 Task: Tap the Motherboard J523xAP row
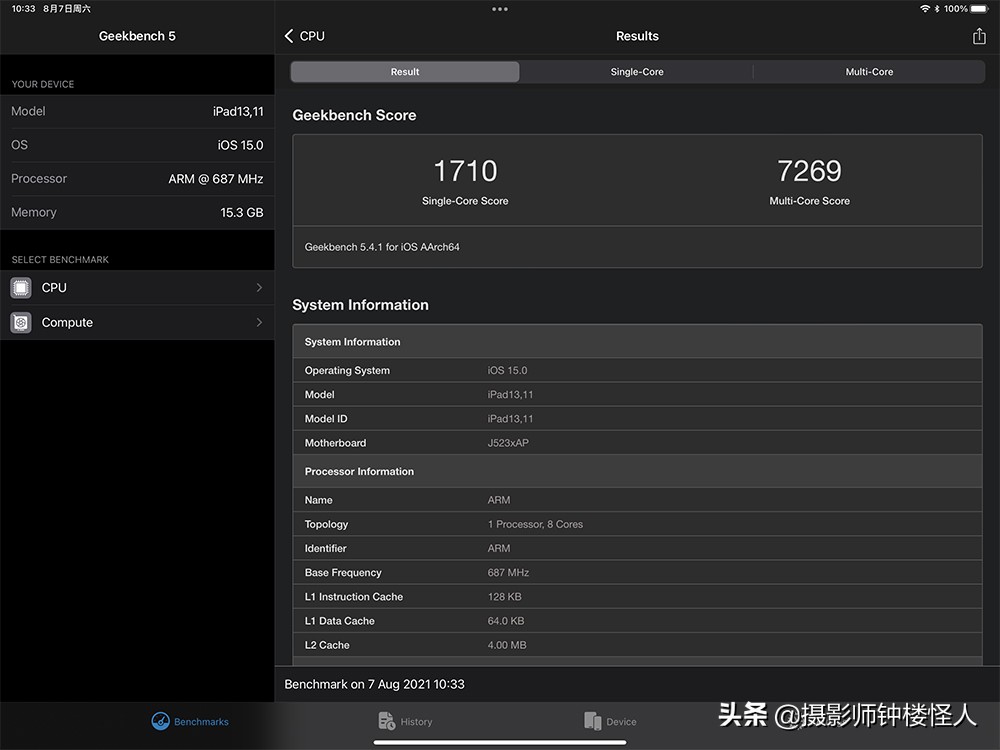[637, 443]
